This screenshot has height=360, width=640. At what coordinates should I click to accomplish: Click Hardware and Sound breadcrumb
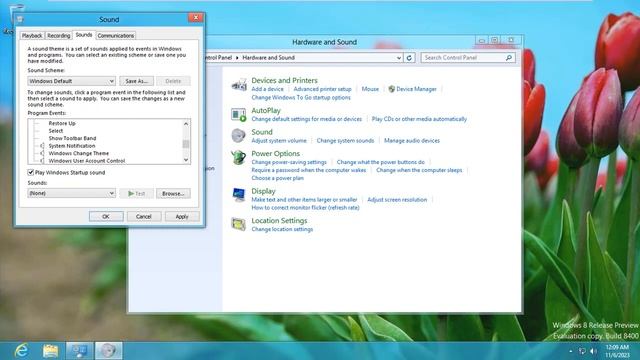tap(269, 58)
